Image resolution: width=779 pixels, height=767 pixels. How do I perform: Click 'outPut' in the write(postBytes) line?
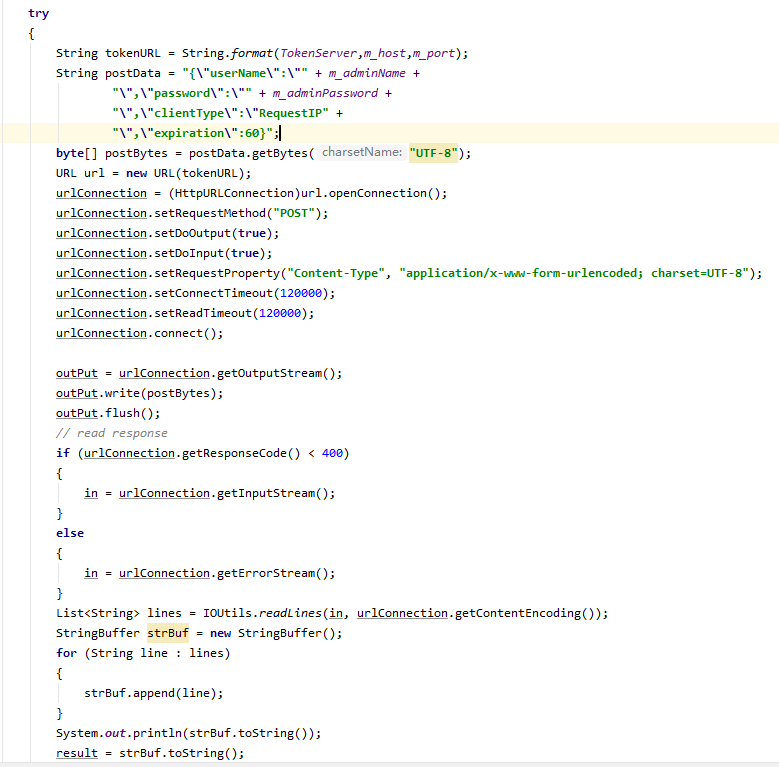tap(77, 393)
